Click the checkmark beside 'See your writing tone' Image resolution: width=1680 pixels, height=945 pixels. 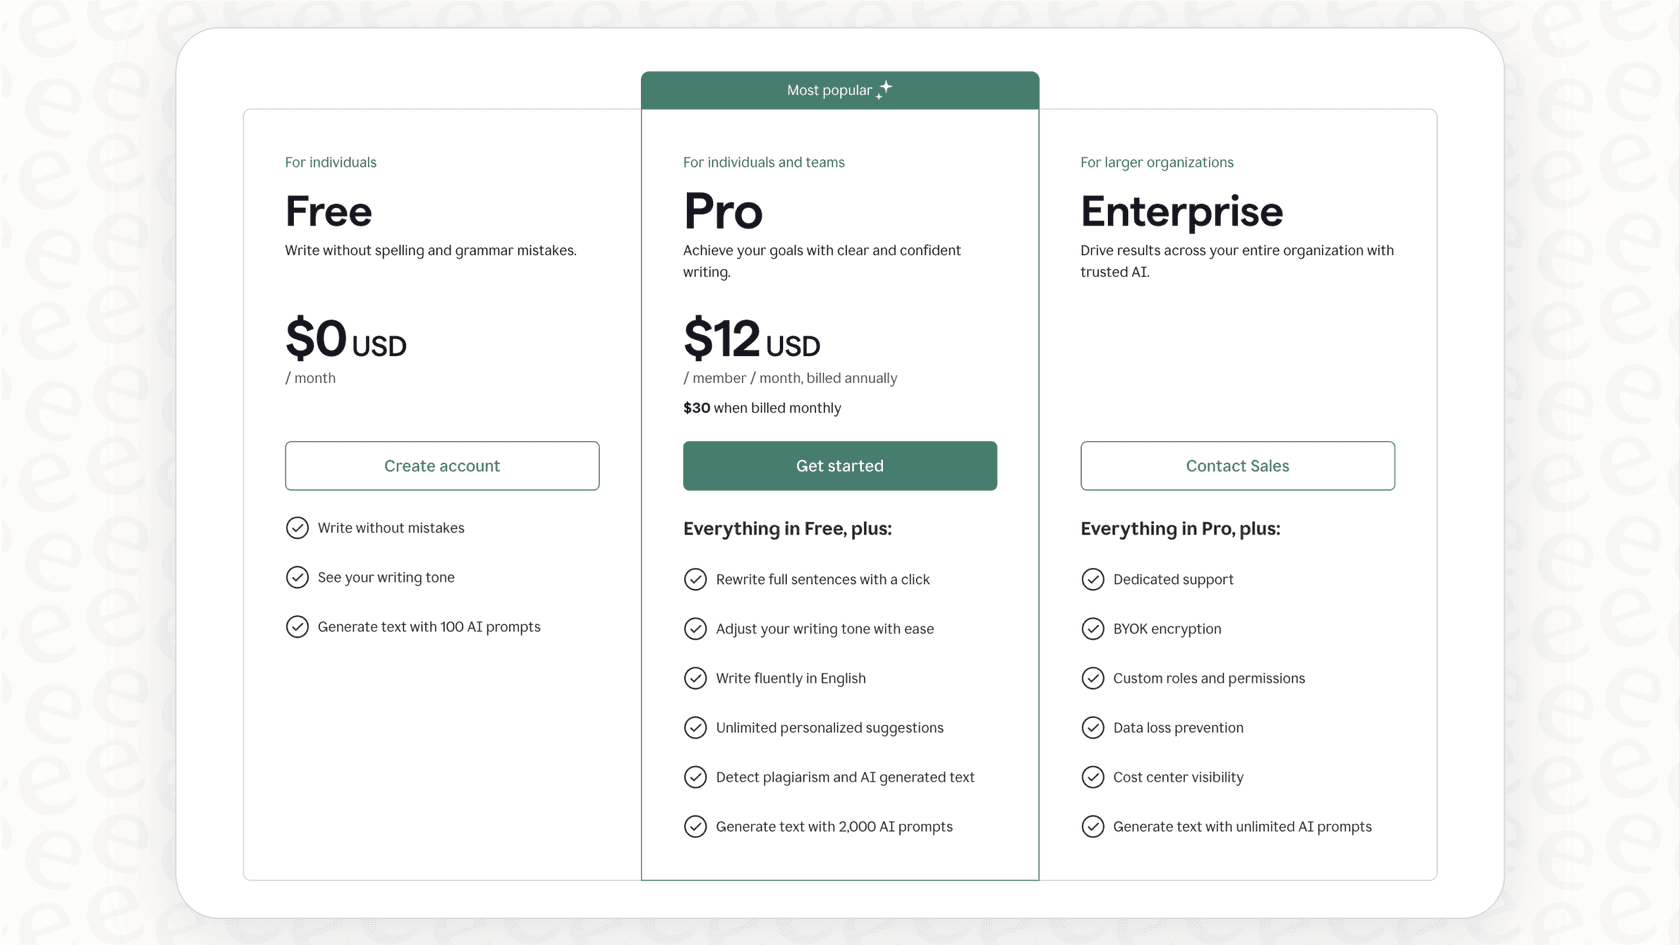[297, 577]
